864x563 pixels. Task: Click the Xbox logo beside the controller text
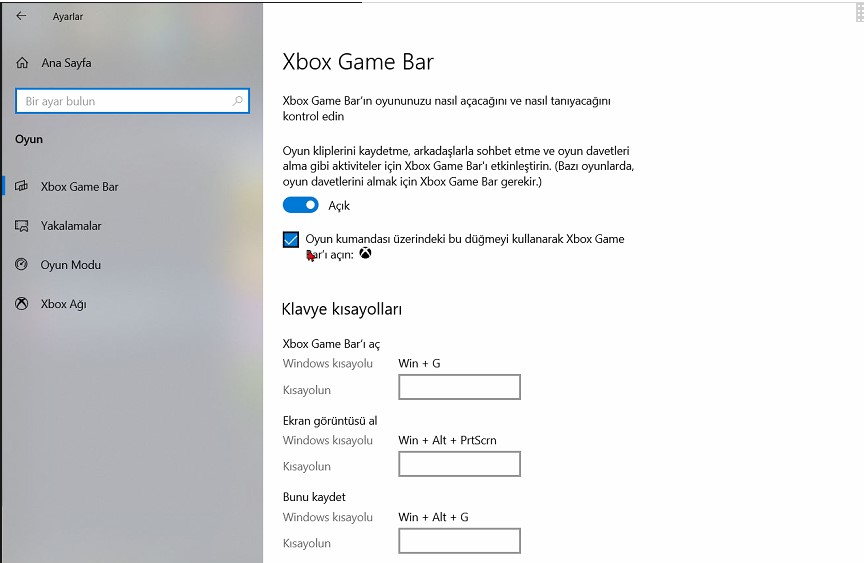coord(366,254)
